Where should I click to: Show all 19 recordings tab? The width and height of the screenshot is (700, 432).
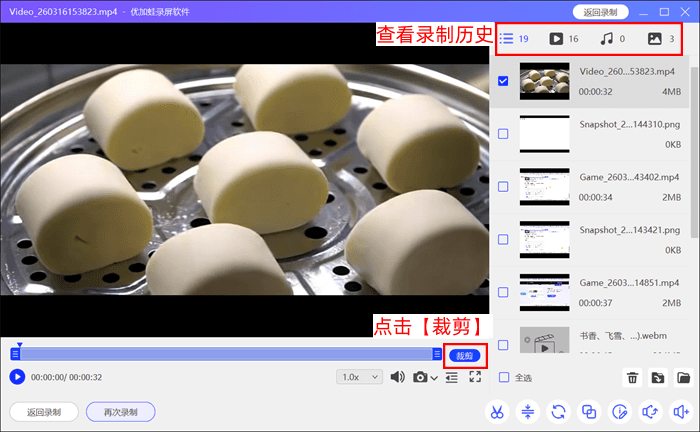pos(514,39)
